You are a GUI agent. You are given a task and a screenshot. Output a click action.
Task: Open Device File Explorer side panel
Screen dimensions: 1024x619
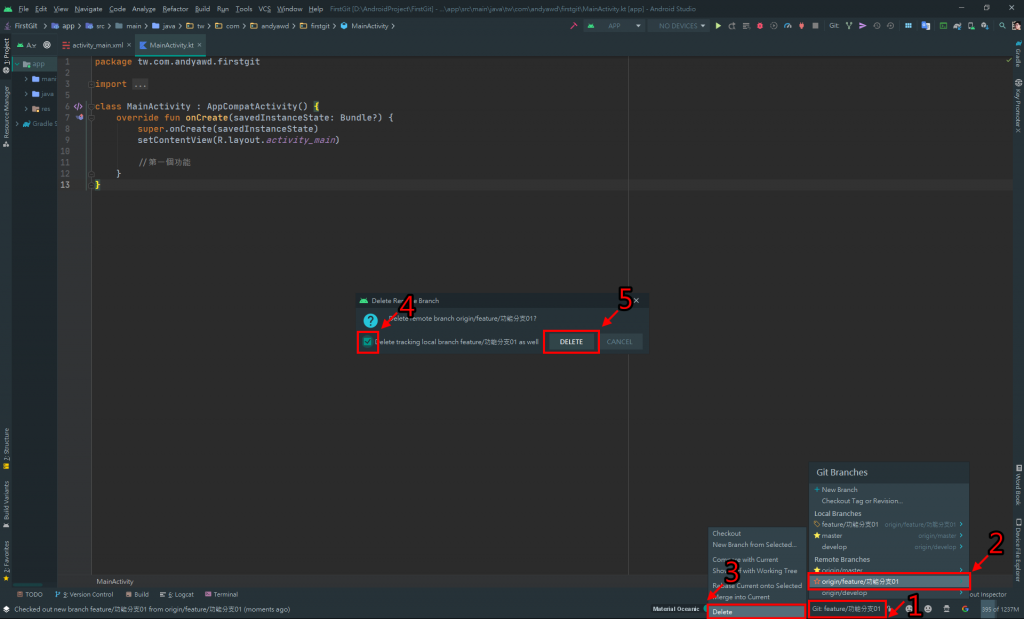point(1018,550)
